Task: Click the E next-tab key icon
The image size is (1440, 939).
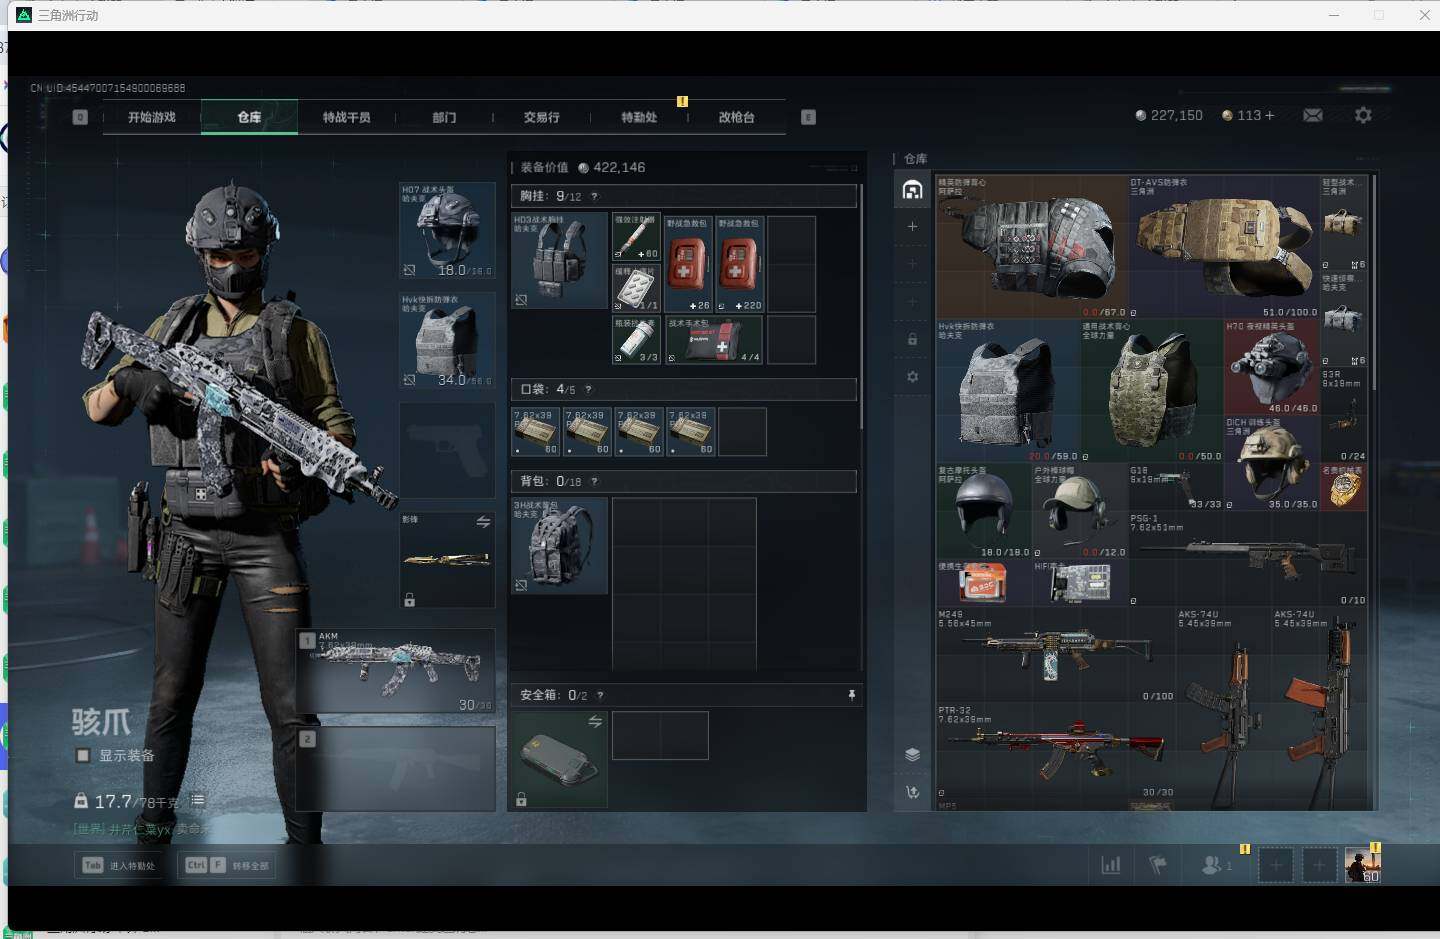Action: 808,117
